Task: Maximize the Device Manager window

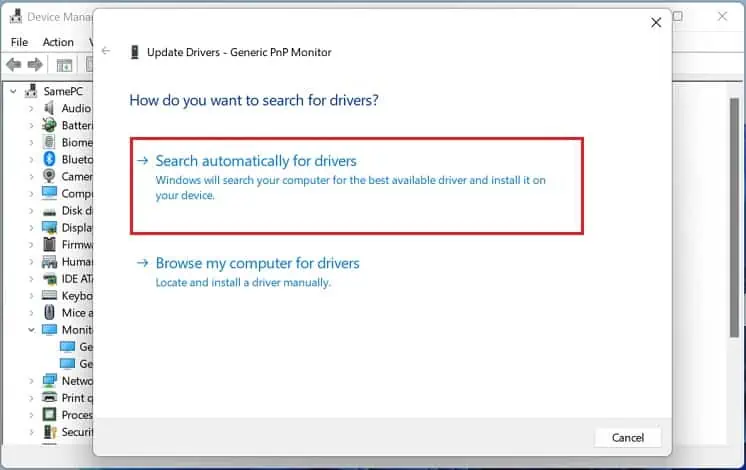Action: tap(677, 16)
